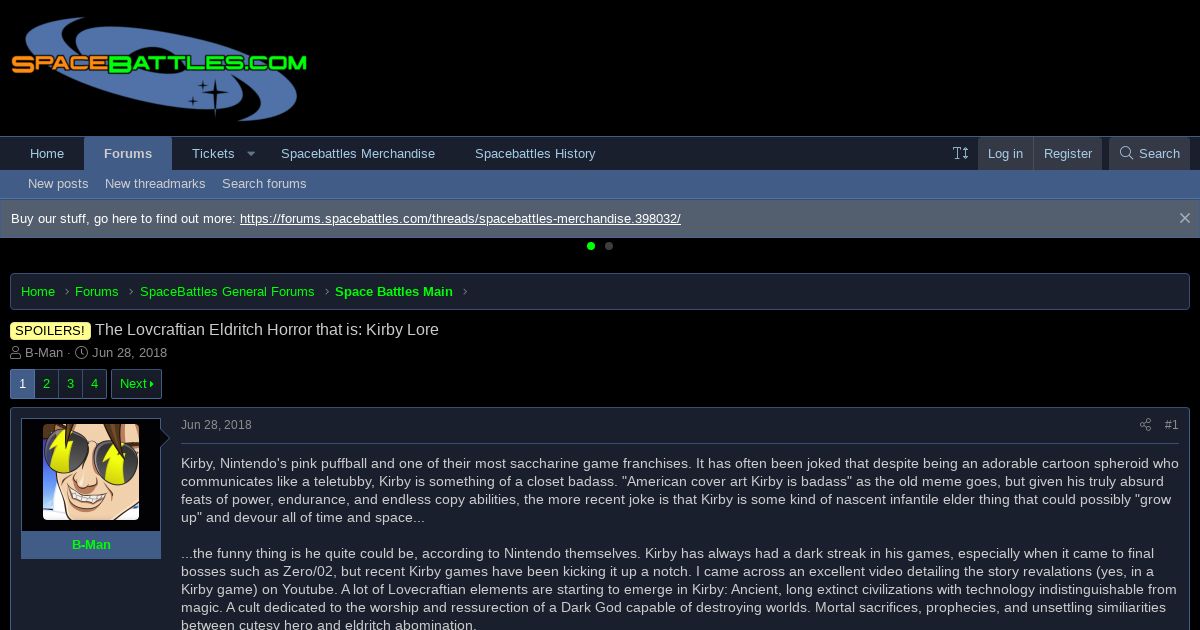Go to Spacebattles History tab
Screen dimensions: 1200x630
[535, 153]
